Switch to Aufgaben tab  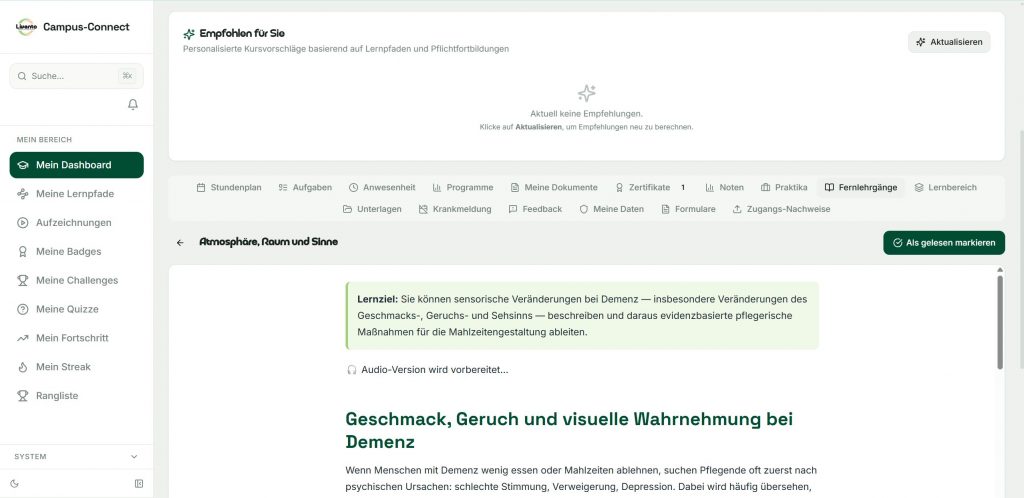coord(305,187)
